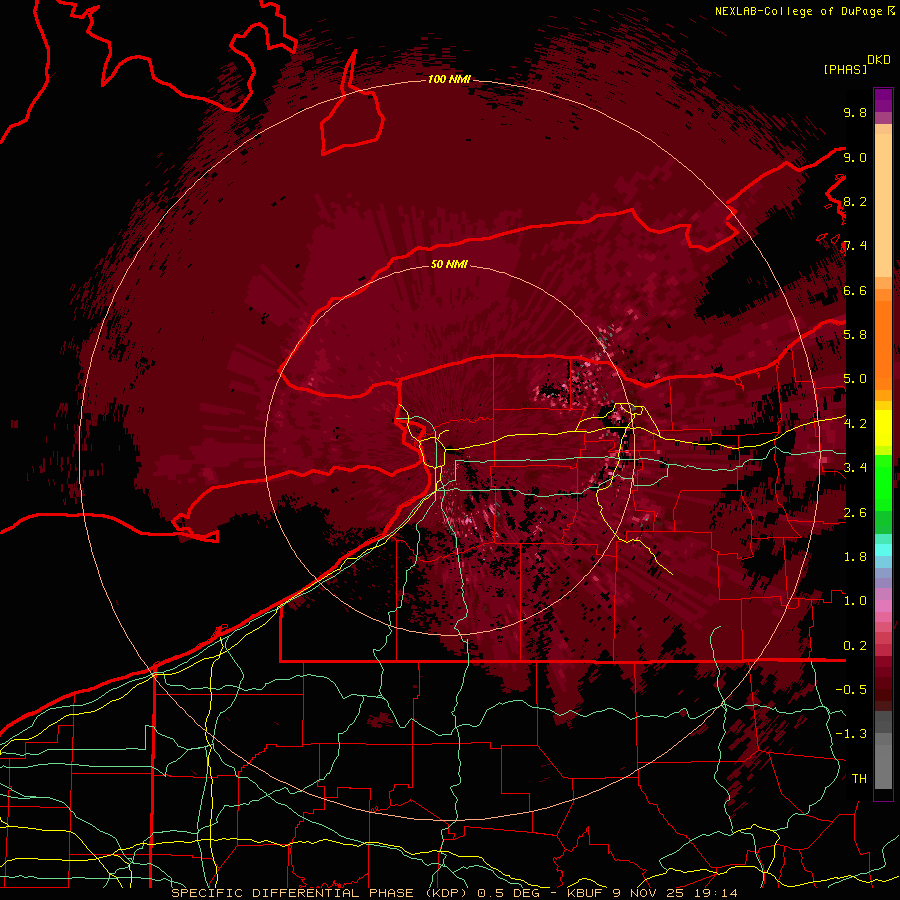Click the 100 NMI range ring label
Screen dimensions: 900x900
[x=449, y=79]
